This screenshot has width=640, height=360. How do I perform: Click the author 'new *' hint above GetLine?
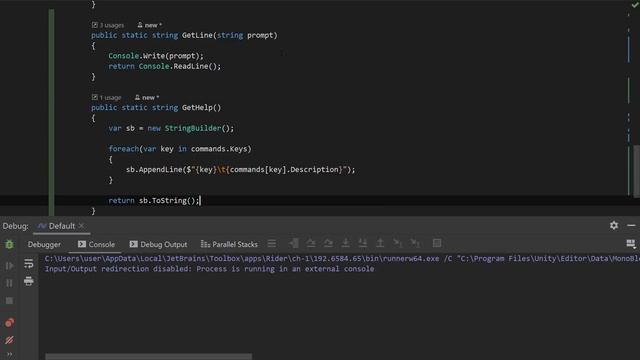click(149, 25)
